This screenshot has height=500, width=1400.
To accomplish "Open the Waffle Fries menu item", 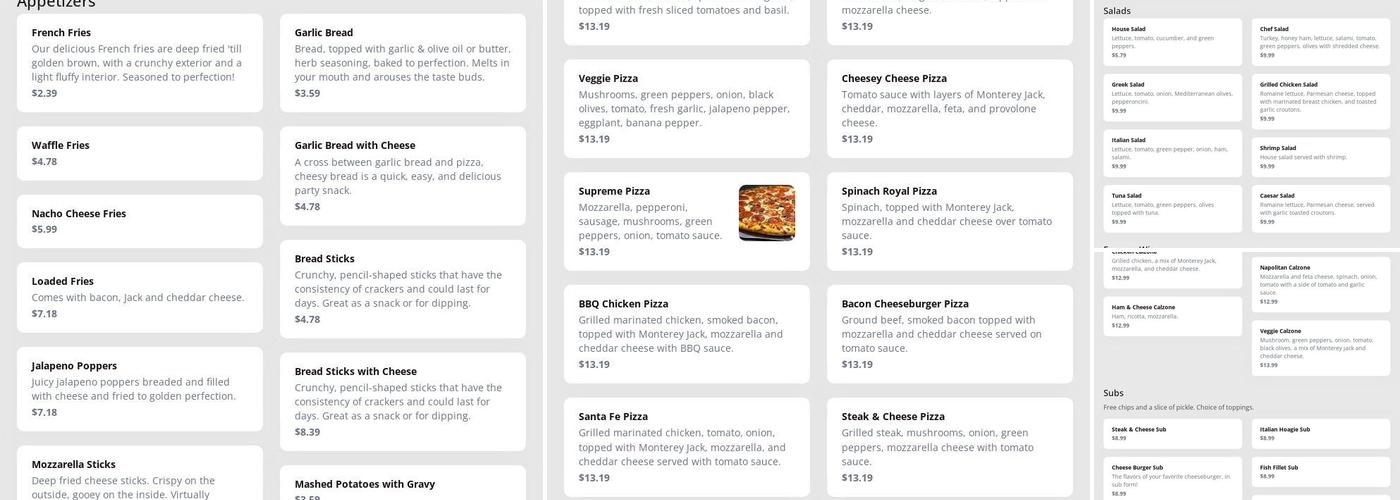I will pyautogui.click(x=140, y=153).
